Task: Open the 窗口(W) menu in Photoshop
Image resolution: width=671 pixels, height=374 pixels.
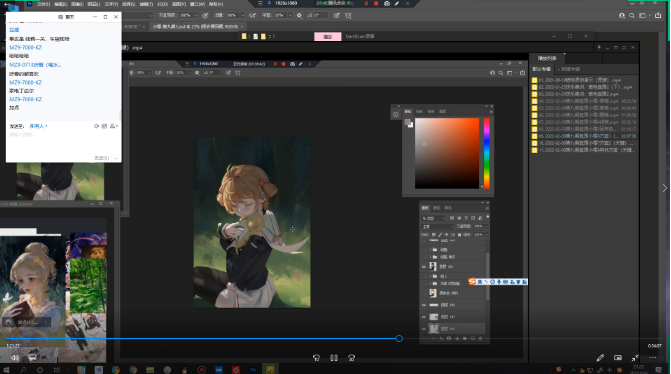Action: (x=197, y=4)
